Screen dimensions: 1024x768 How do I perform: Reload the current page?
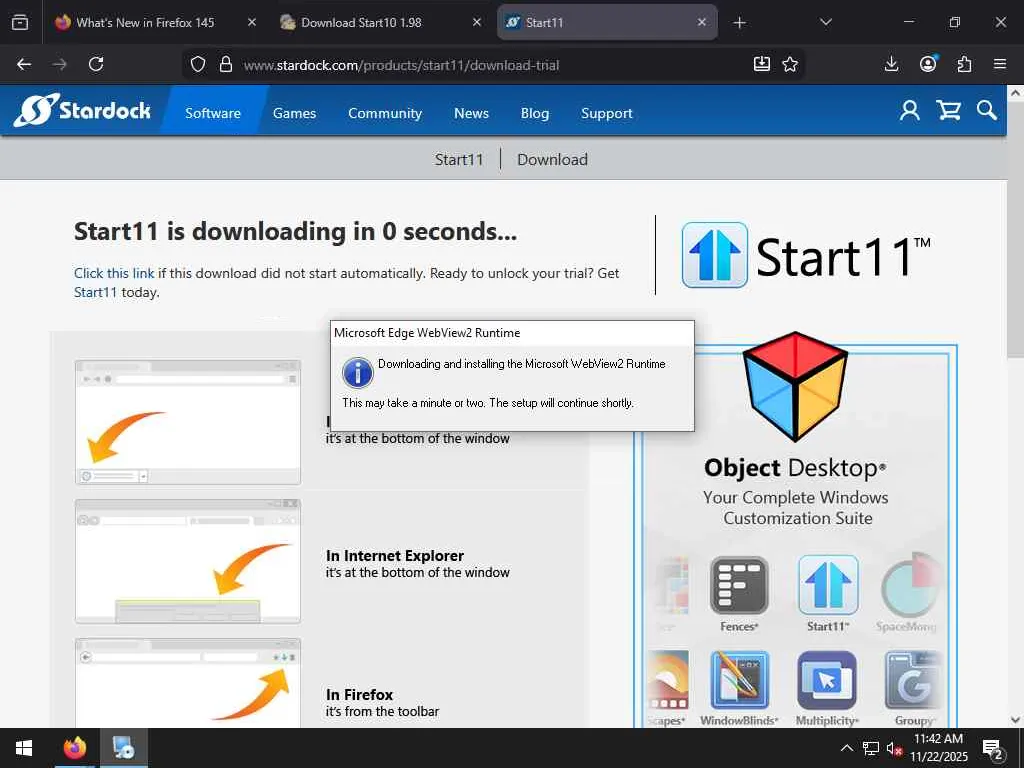(x=96, y=64)
